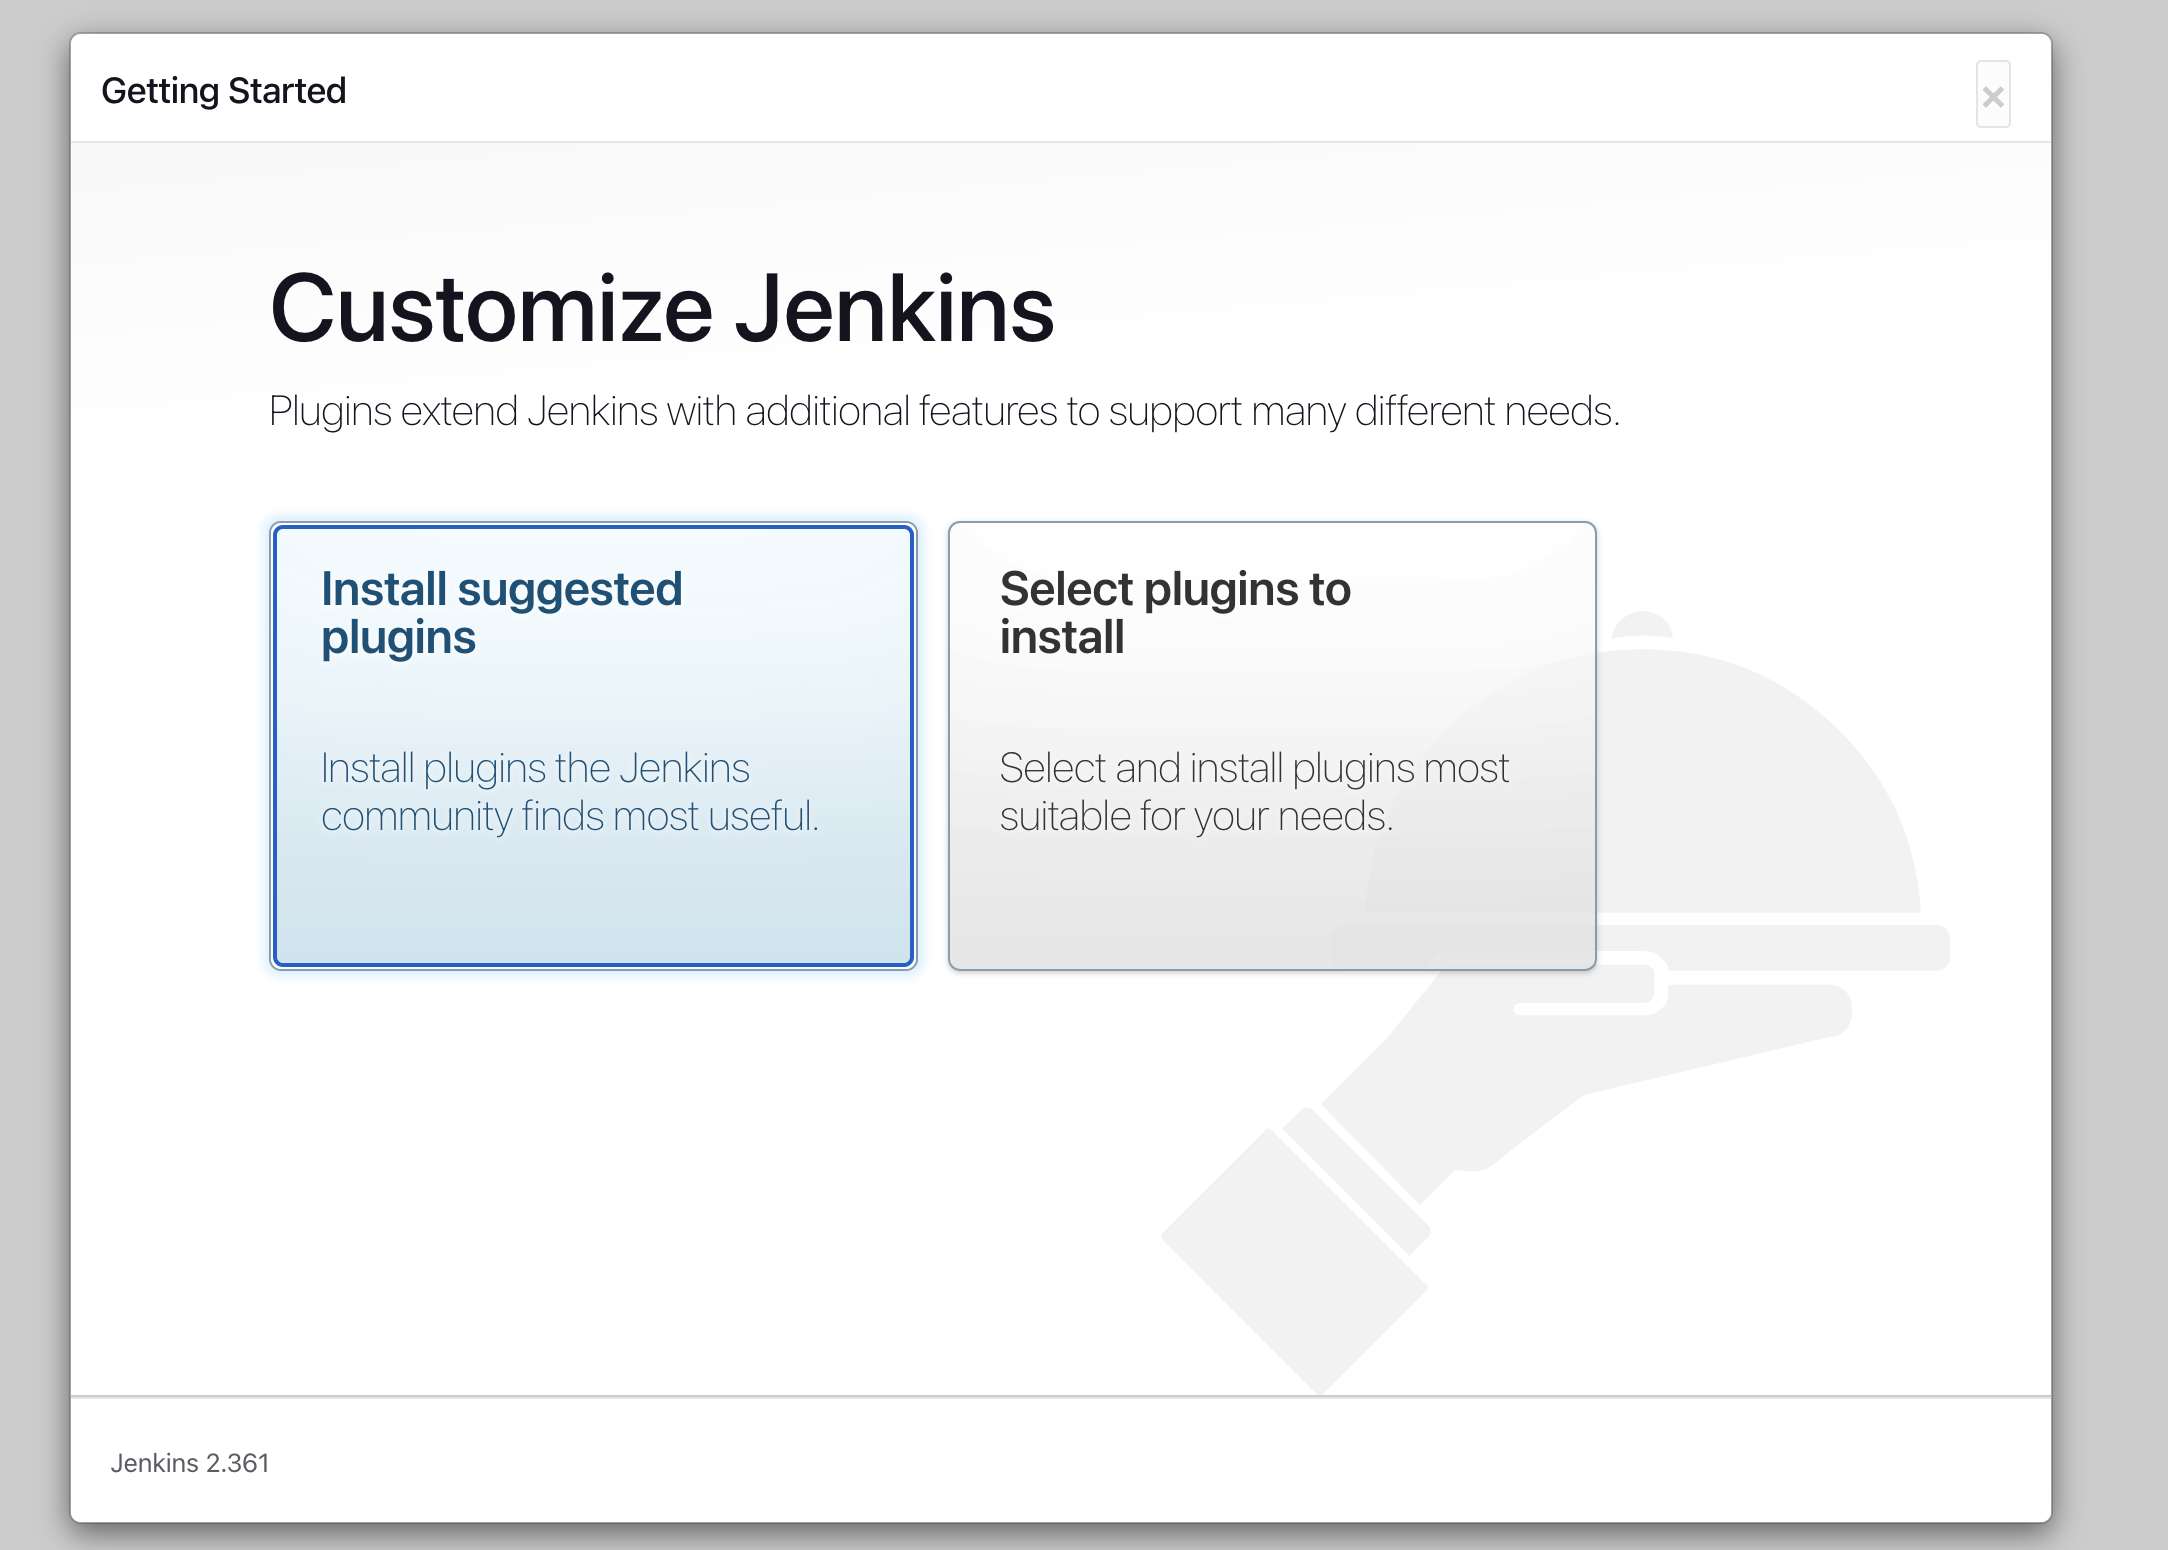Close the Getting Started dialog
Screen dimensions: 2168x1550
pyautogui.click(x=1993, y=95)
